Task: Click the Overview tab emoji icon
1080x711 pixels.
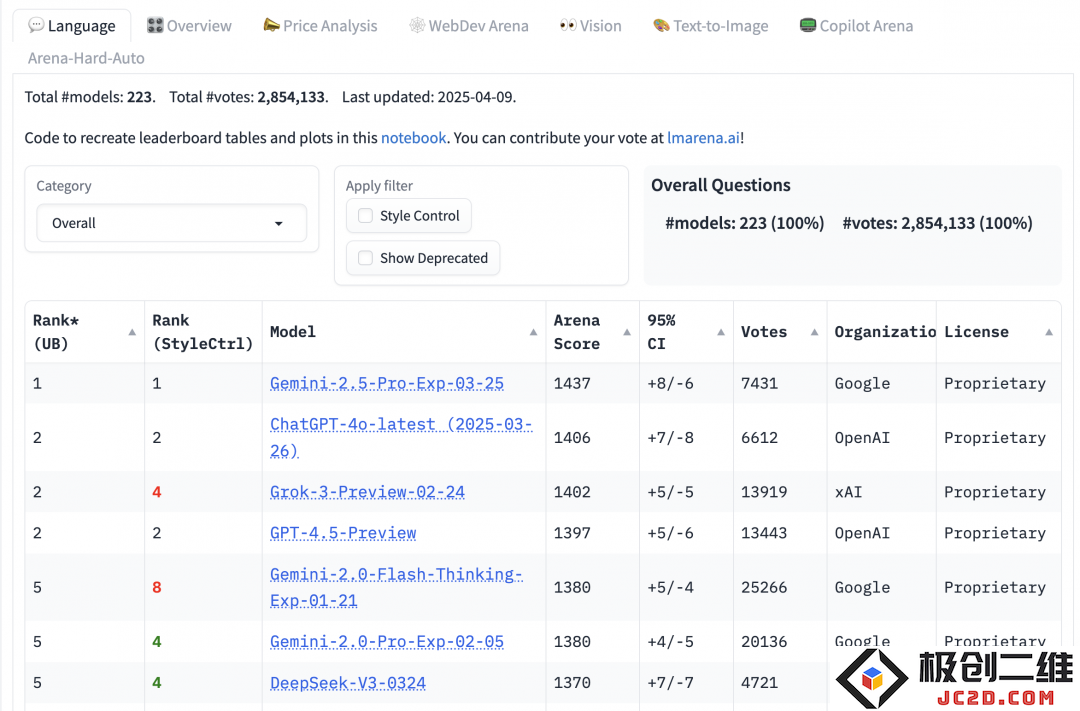Action: 155,25
